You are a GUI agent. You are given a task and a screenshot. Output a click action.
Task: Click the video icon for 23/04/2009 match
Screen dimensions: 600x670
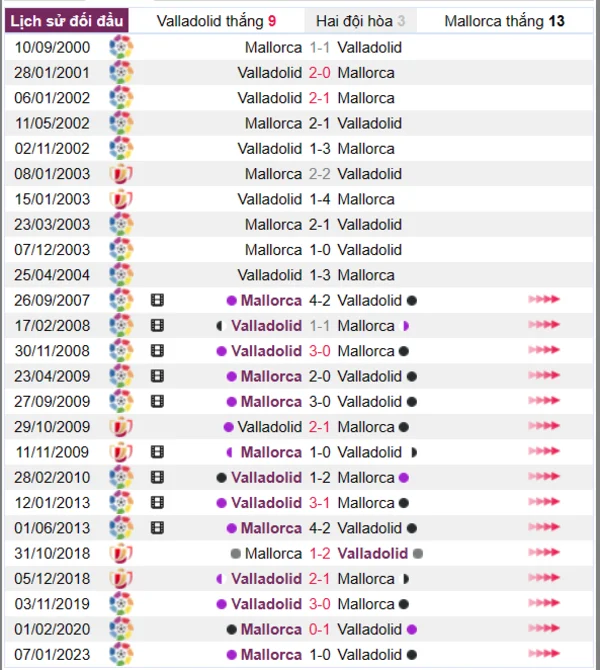coord(157,376)
